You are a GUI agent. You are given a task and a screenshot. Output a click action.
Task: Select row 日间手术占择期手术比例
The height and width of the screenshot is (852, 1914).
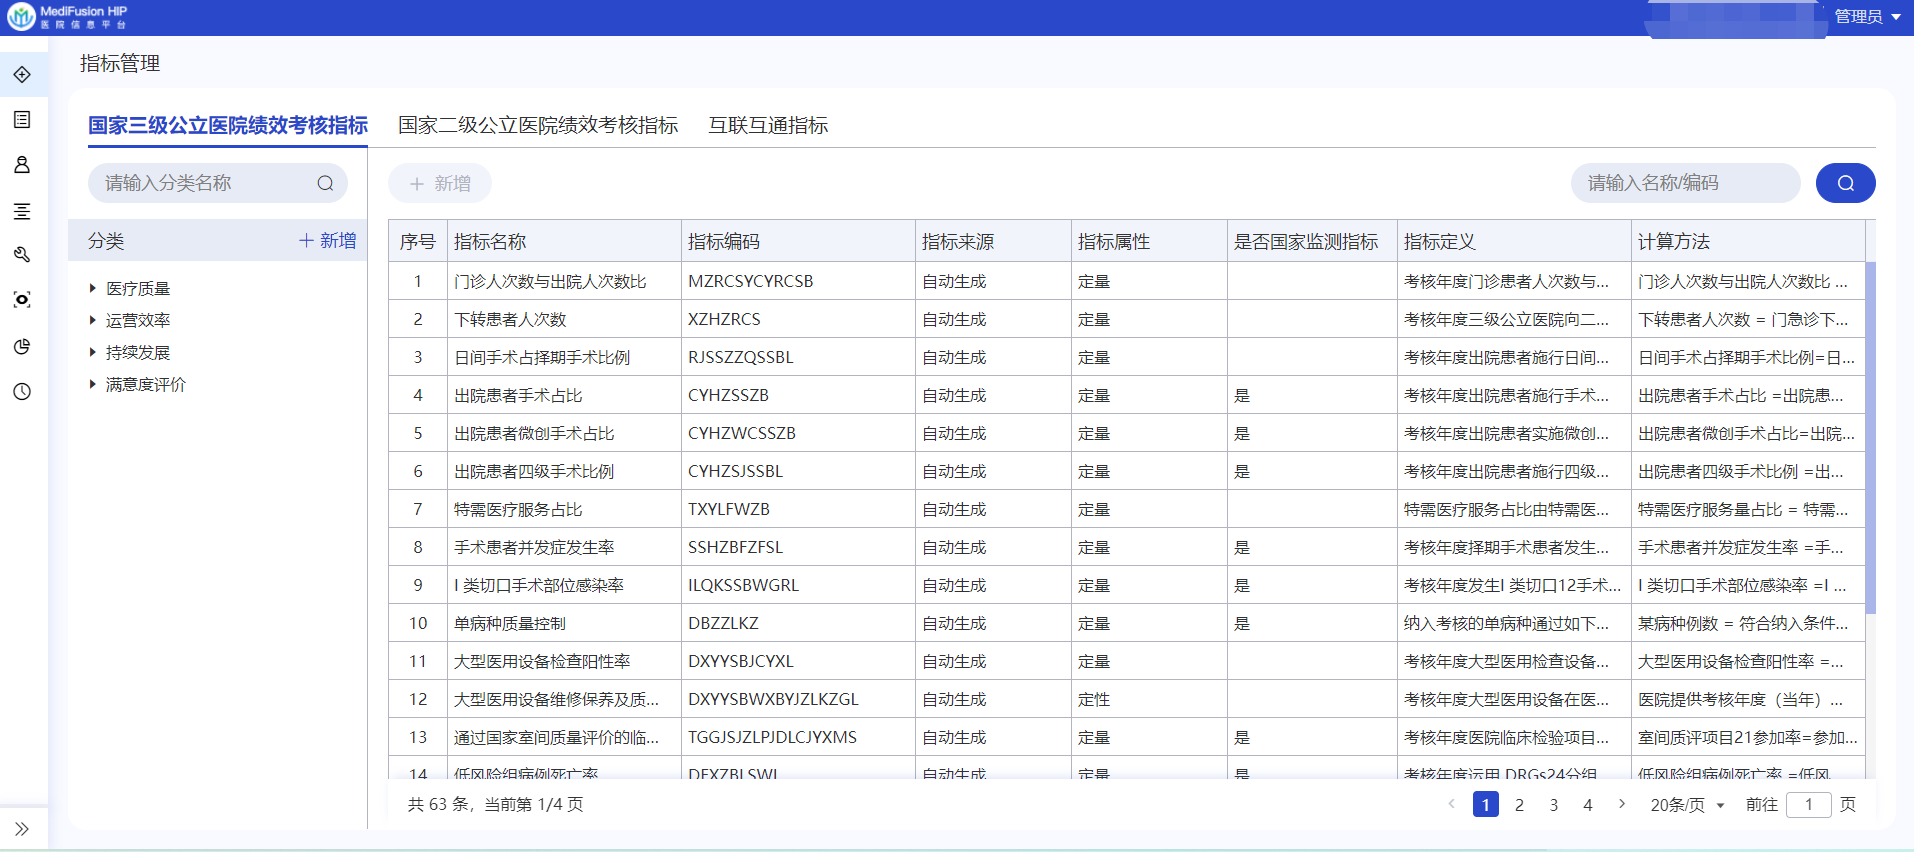[1127, 358]
